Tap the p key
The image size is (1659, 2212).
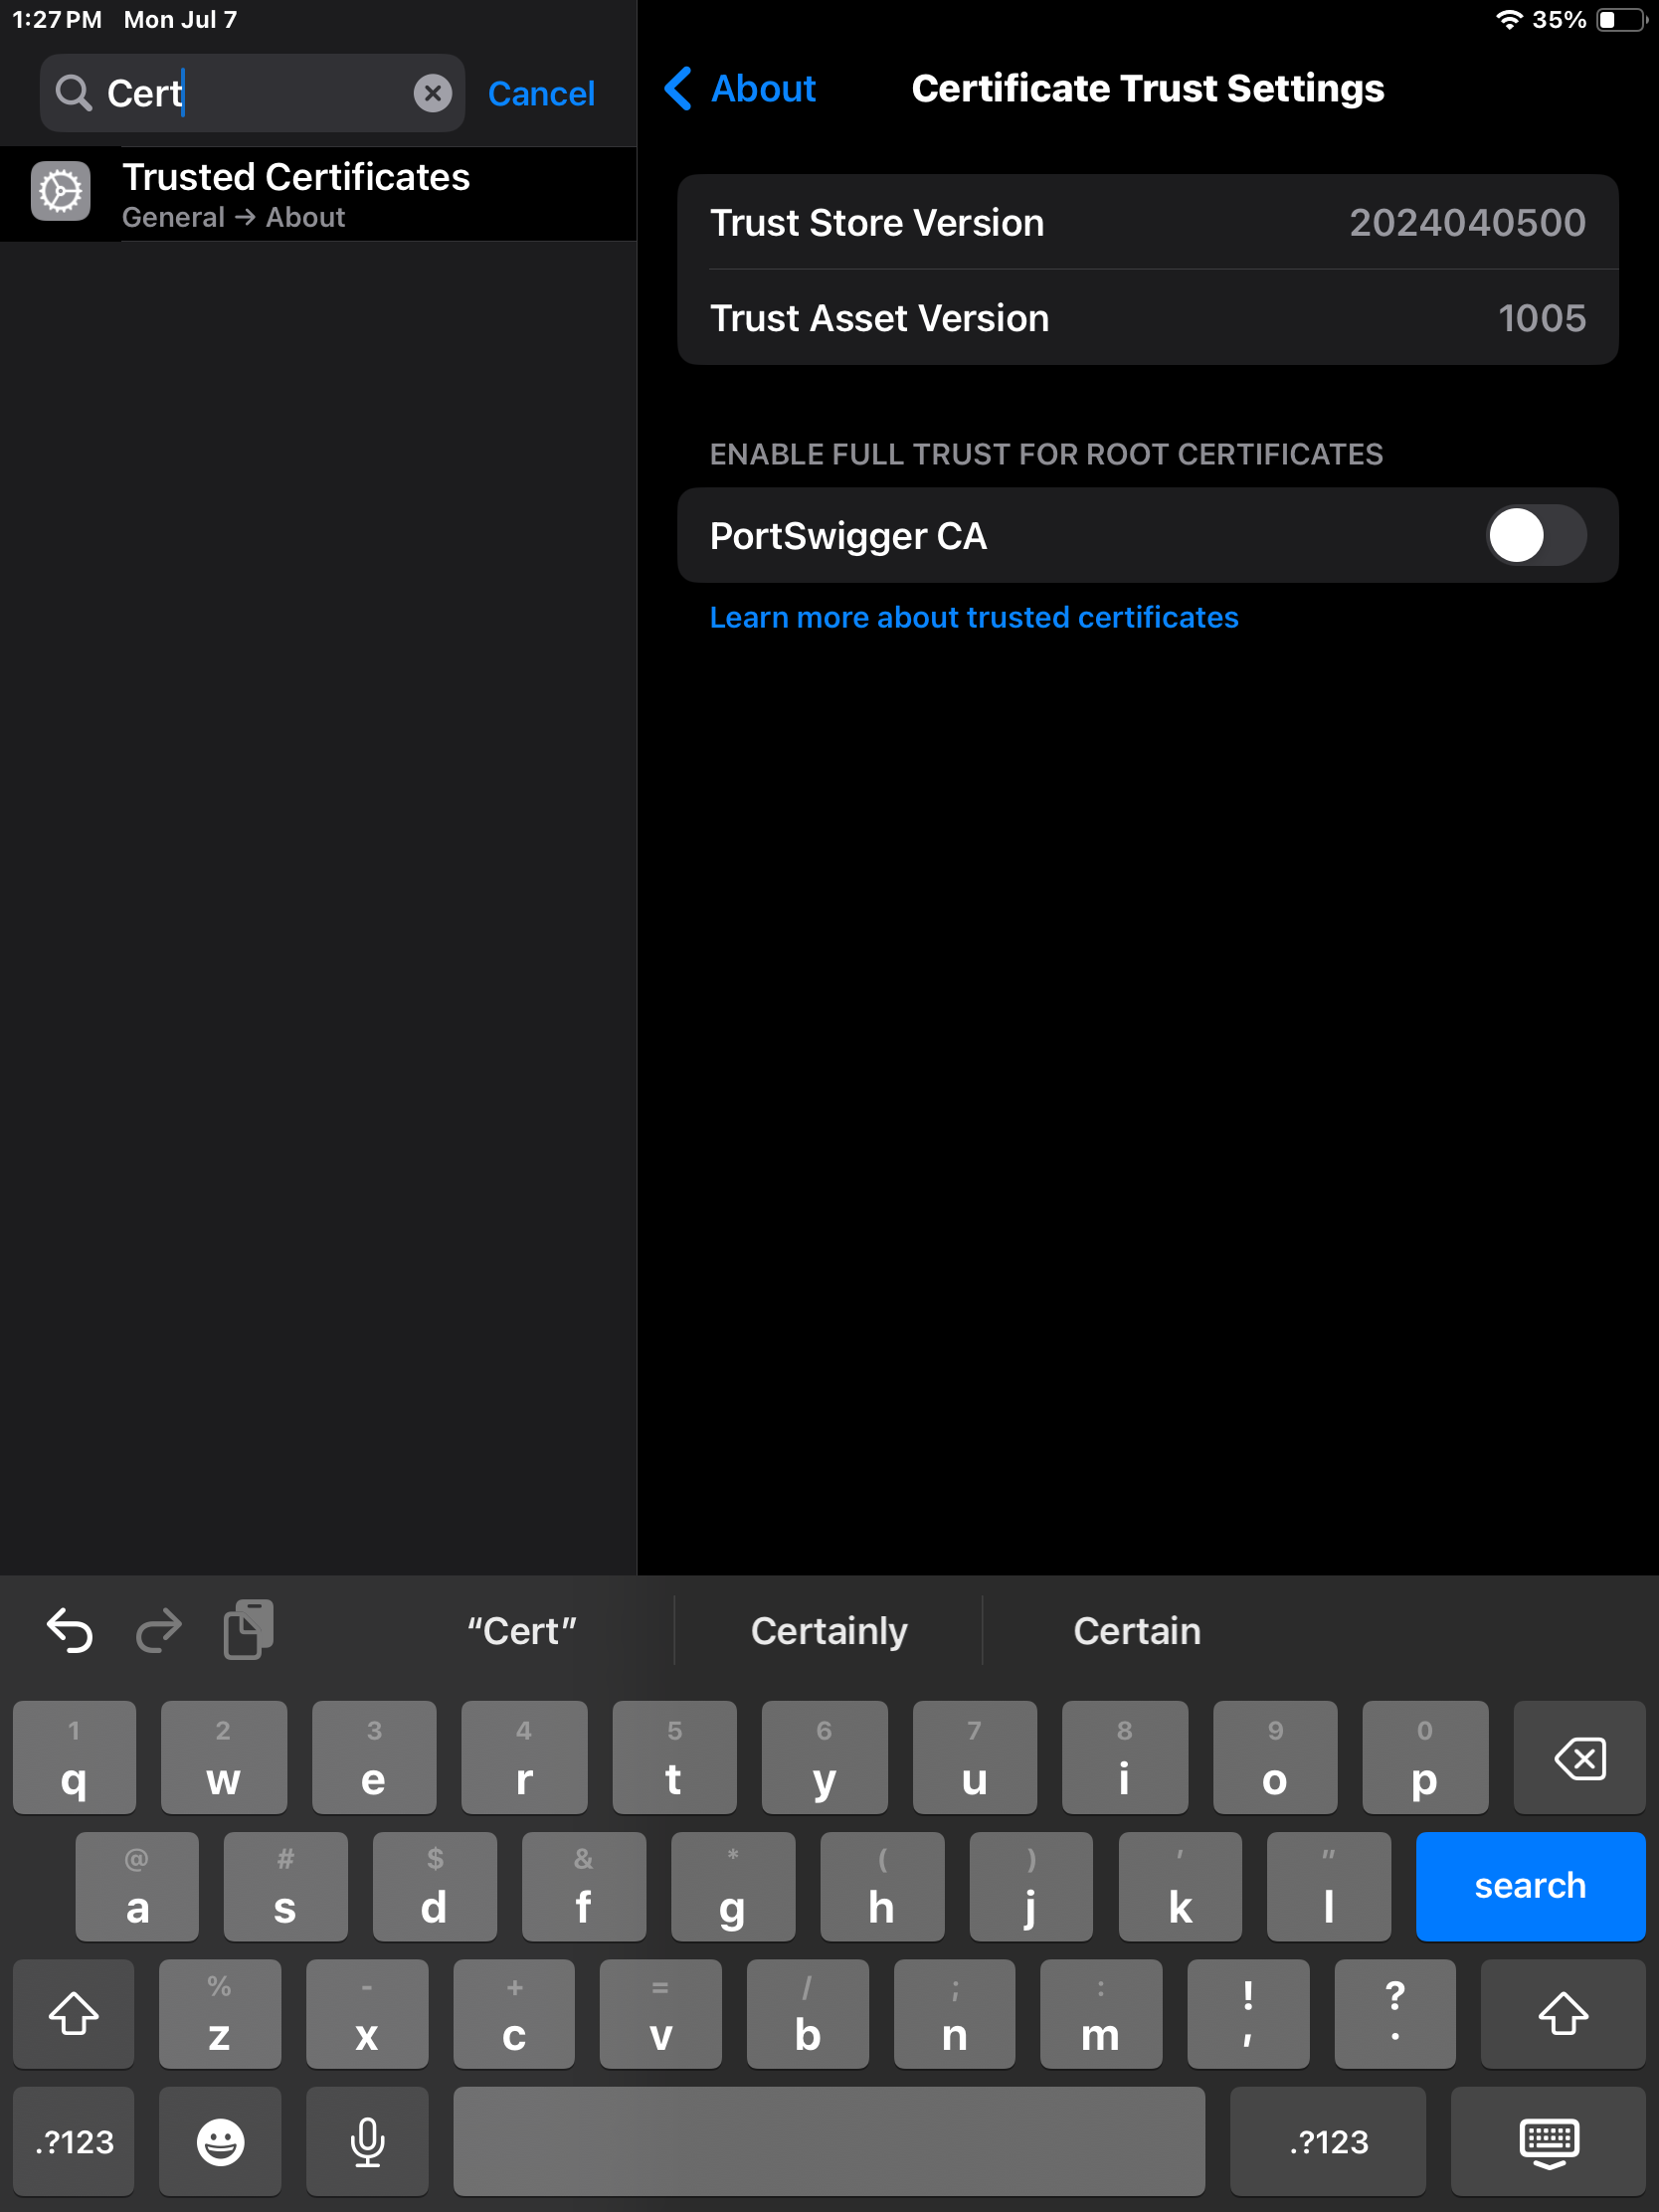coord(1425,1758)
